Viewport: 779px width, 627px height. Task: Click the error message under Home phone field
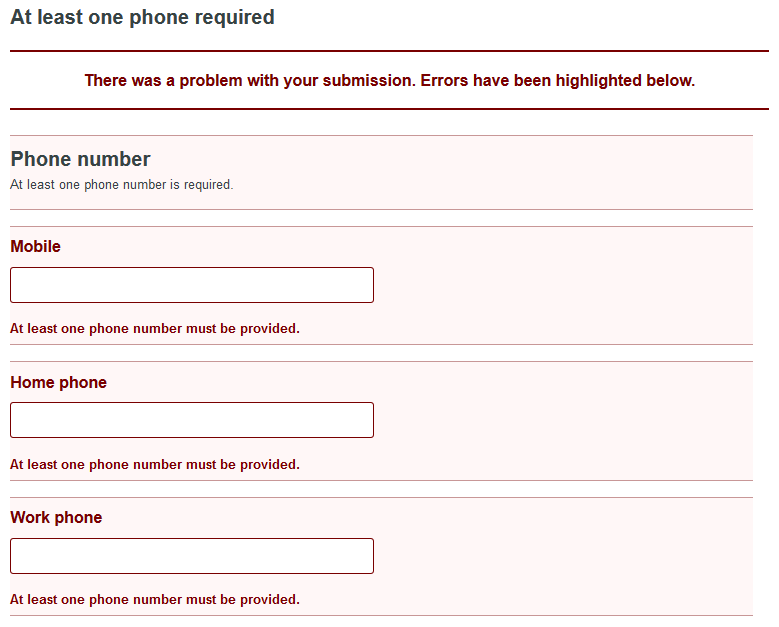point(155,465)
